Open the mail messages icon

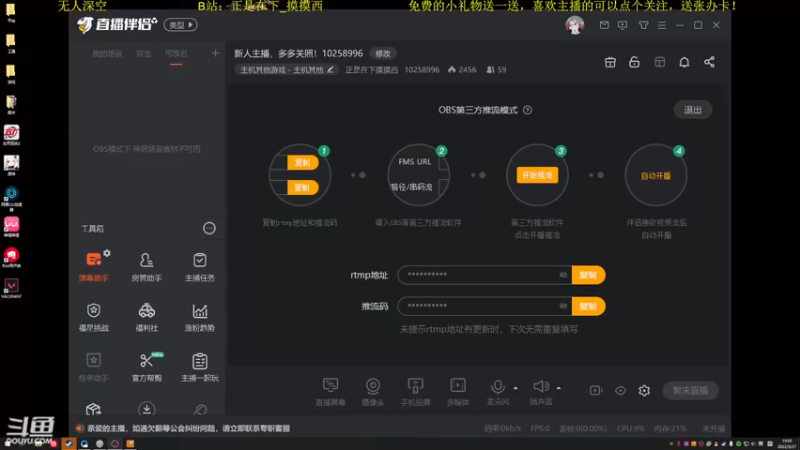(604, 25)
